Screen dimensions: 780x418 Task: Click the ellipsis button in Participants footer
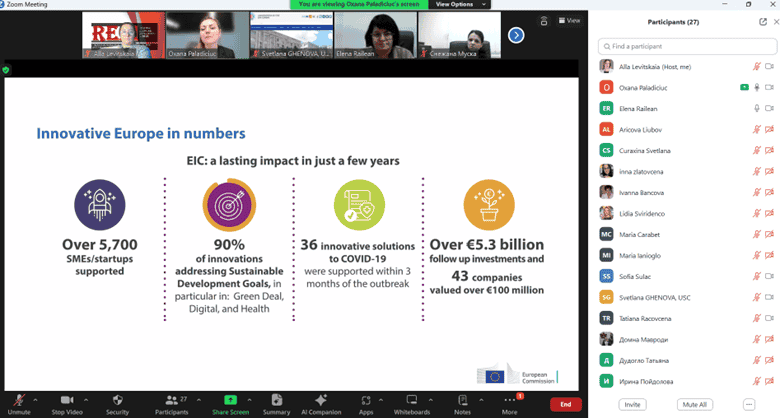[x=749, y=405]
